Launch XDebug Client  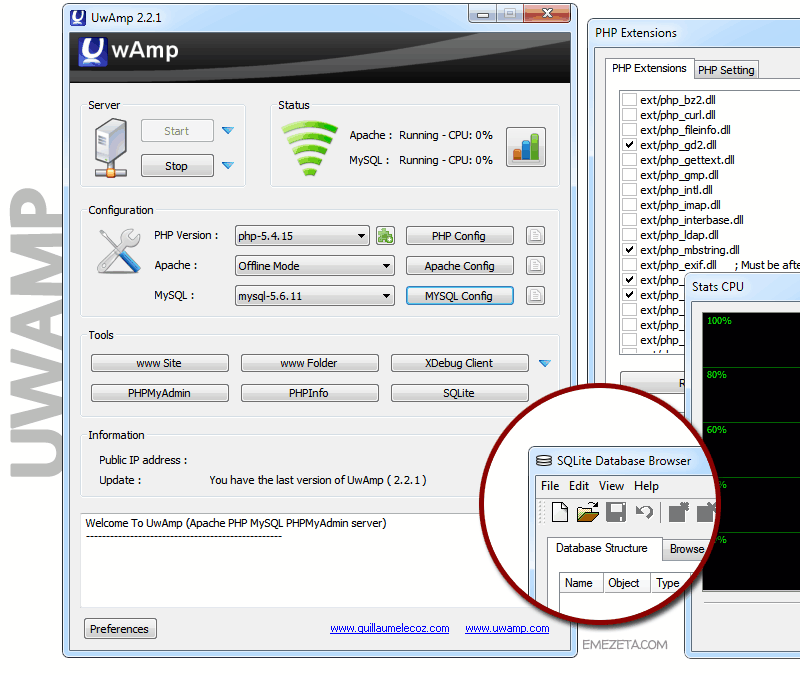tap(459, 363)
